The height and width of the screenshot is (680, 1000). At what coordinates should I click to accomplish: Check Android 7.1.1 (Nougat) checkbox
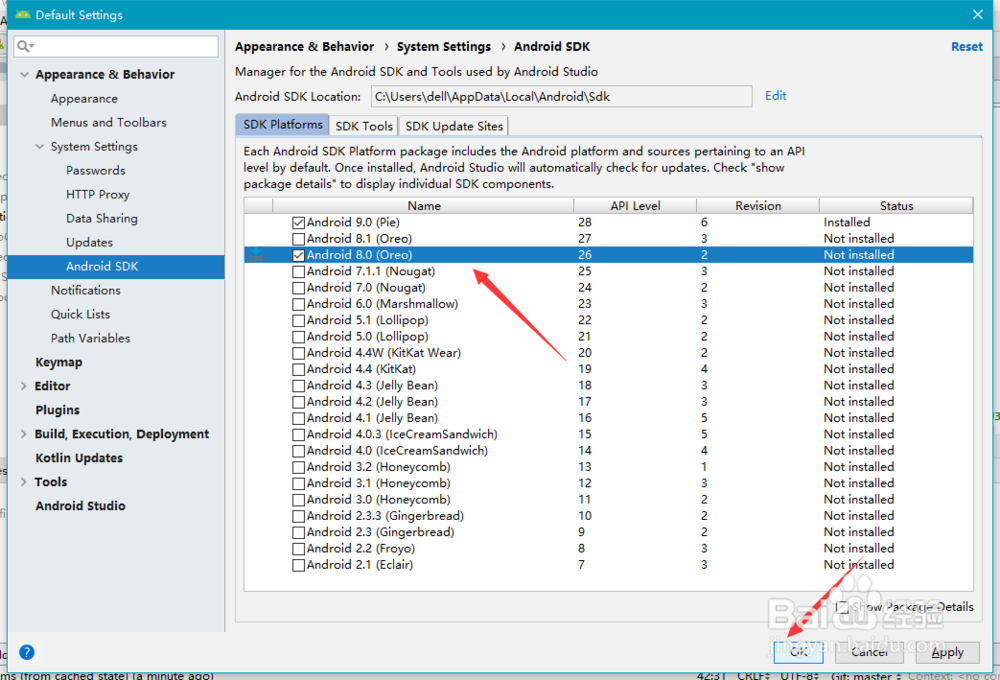tap(298, 272)
